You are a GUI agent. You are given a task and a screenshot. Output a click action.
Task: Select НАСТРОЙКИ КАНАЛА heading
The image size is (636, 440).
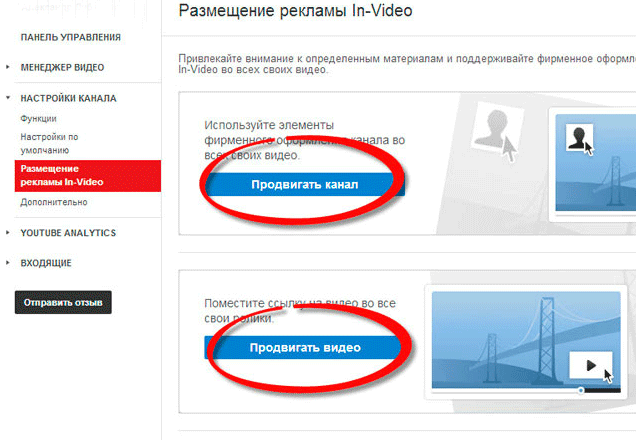69,98
